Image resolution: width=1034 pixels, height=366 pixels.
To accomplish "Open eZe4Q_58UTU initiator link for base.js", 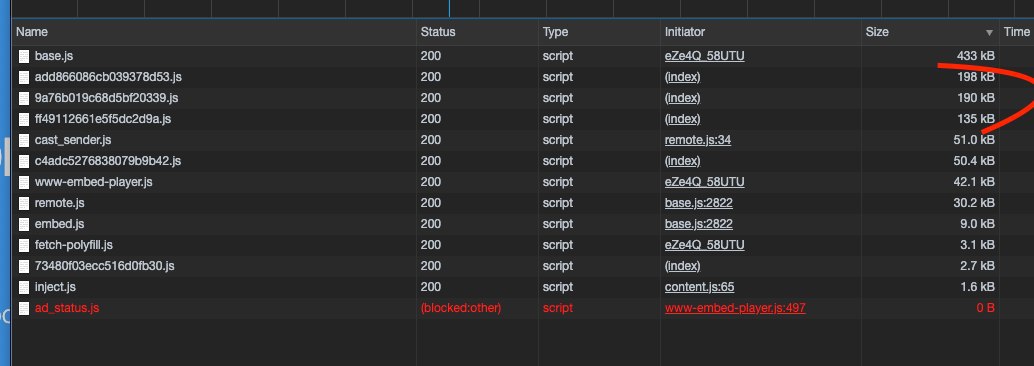I will (x=704, y=56).
